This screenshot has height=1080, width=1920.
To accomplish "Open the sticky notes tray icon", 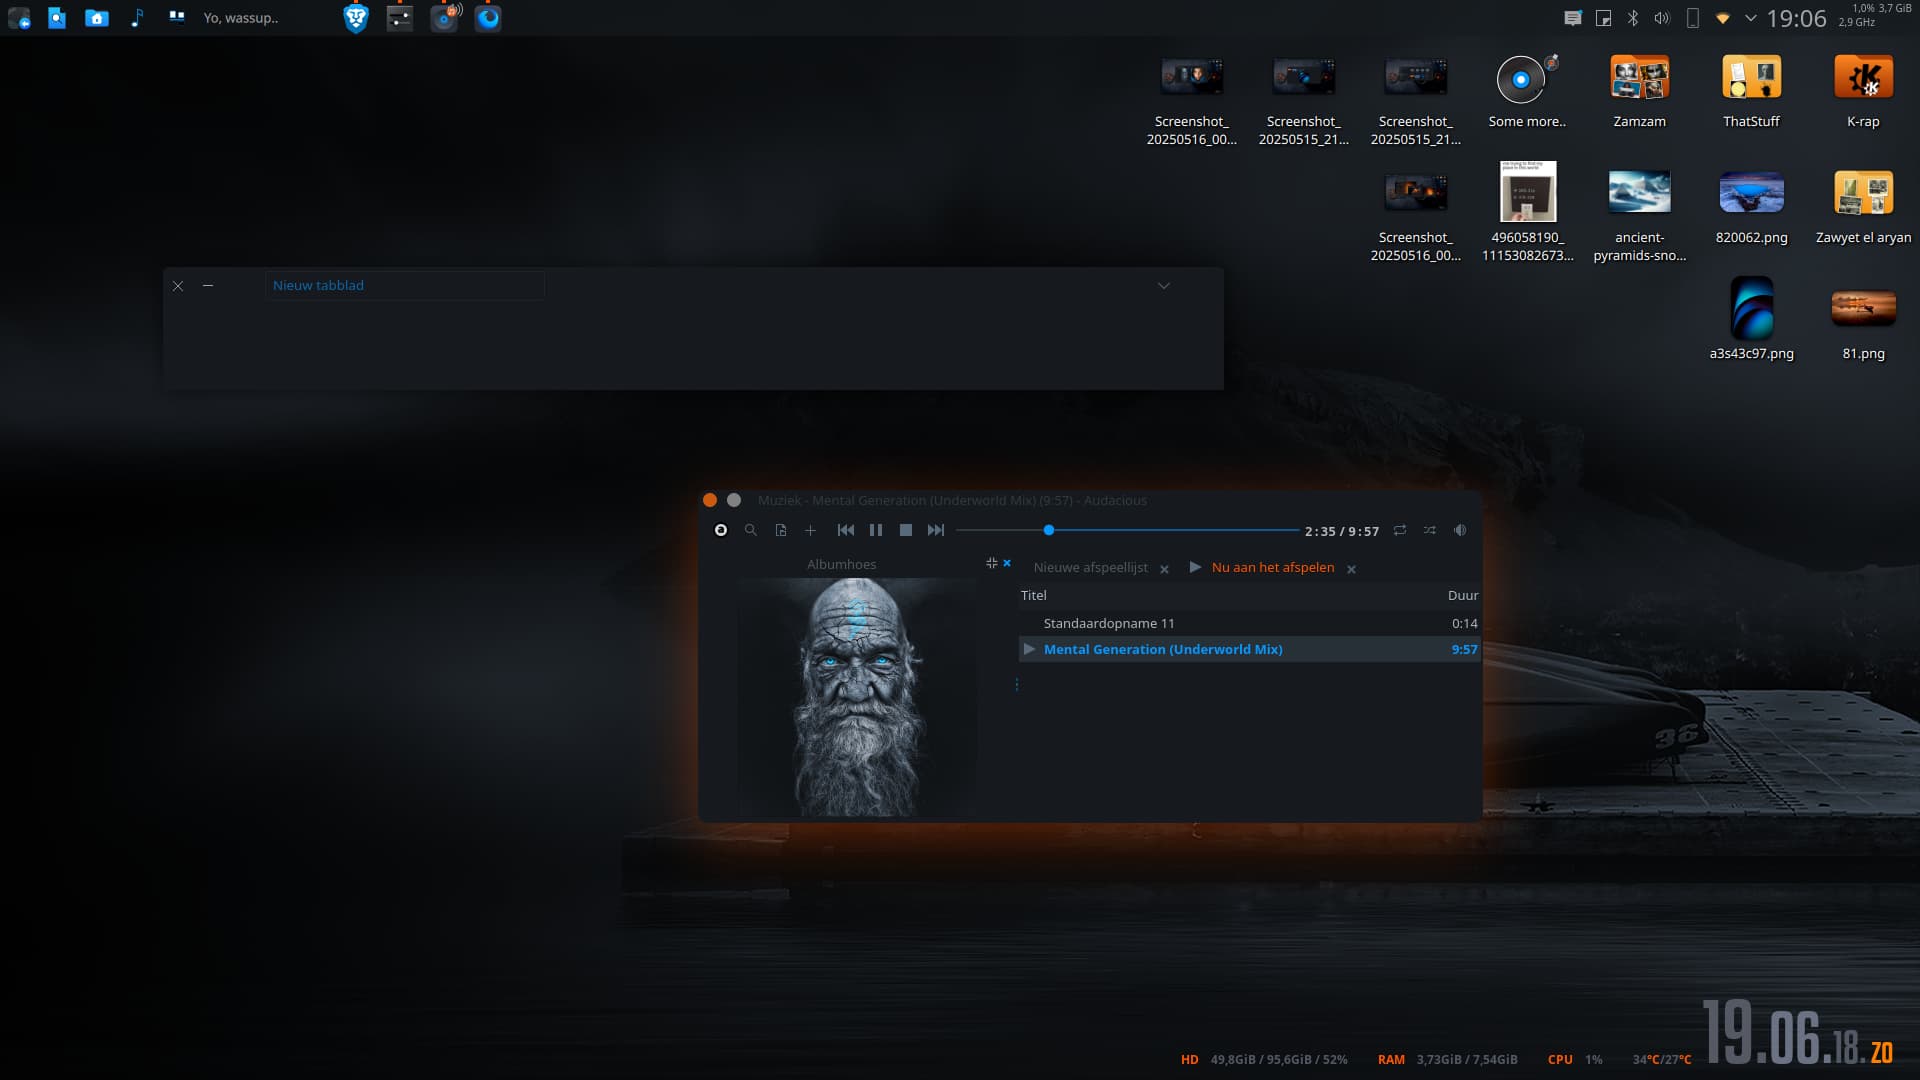I will [x=1603, y=18].
